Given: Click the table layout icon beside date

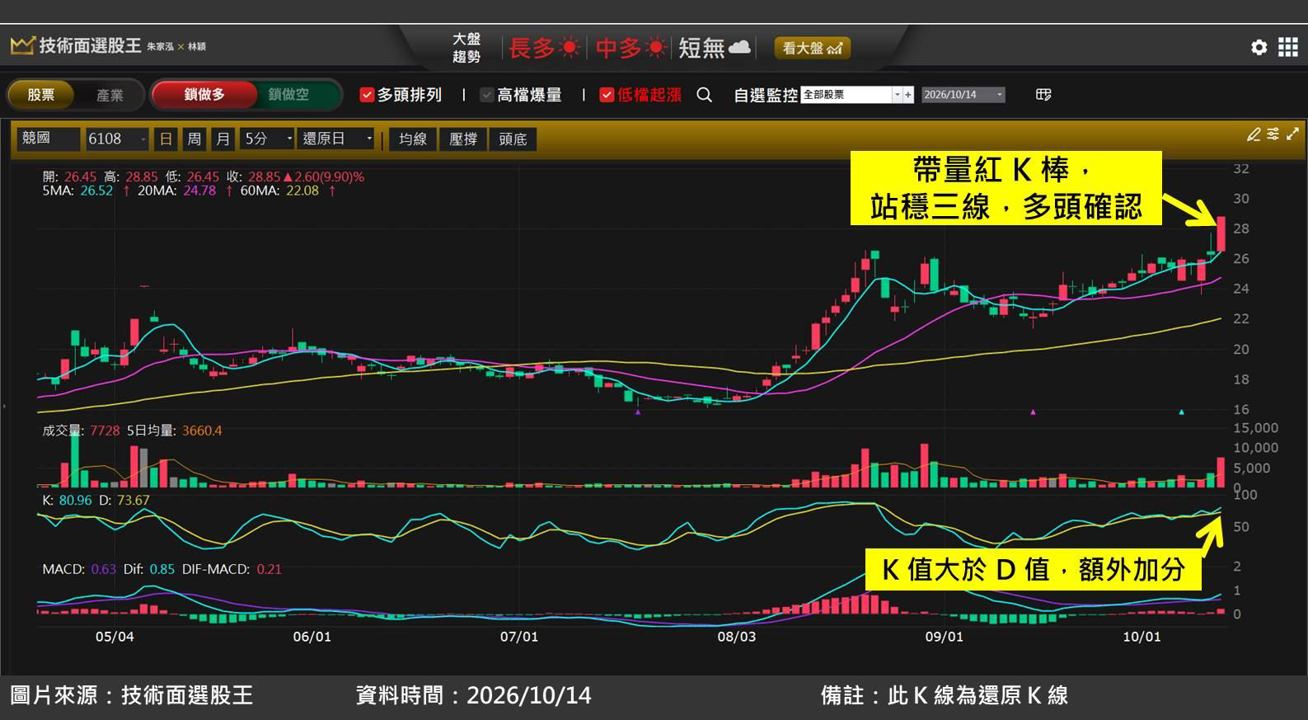Looking at the screenshot, I should tap(1043, 95).
